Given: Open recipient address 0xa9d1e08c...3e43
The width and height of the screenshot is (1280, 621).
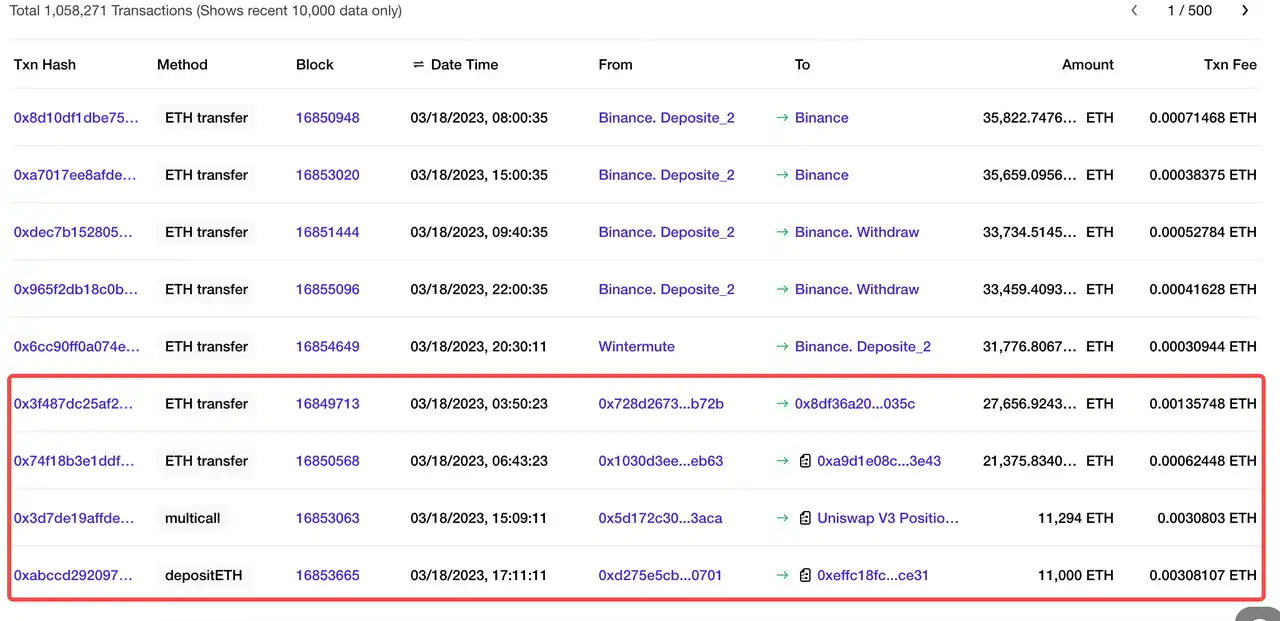Looking at the screenshot, I should pos(879,461).
